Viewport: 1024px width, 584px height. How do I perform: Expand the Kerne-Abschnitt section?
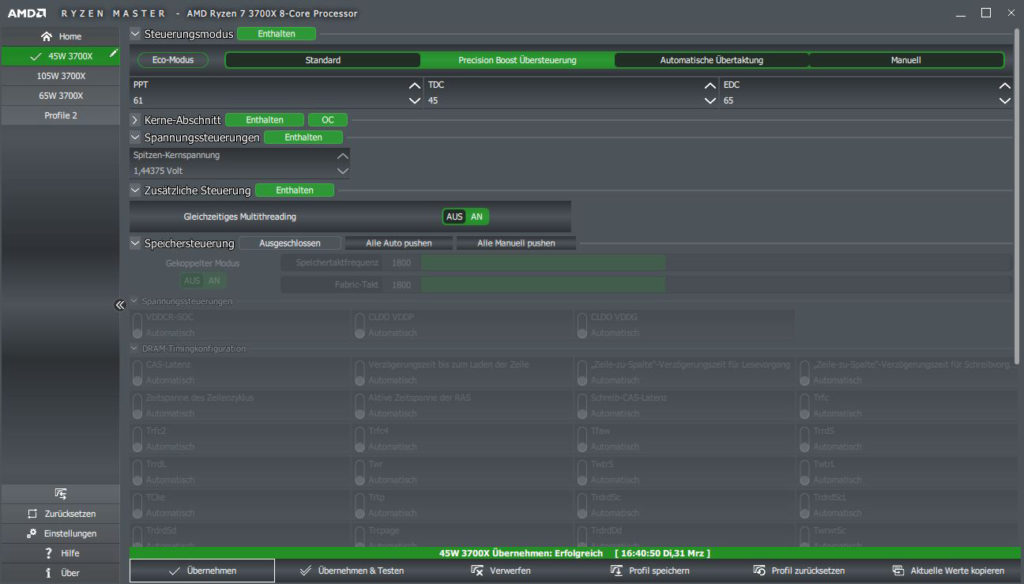pyautogui.click(x=136, y=120)
